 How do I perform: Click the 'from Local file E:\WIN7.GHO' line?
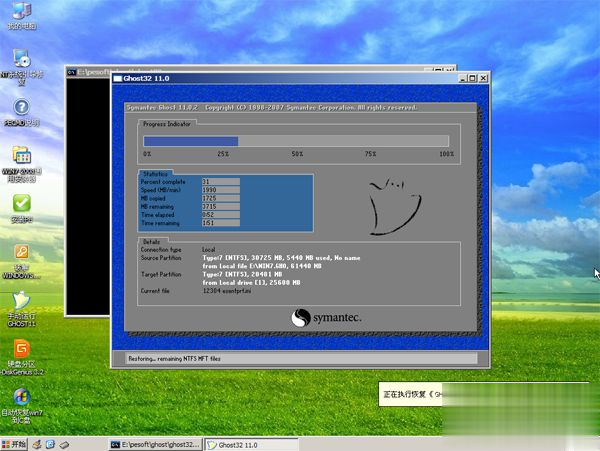pos(262,266)
